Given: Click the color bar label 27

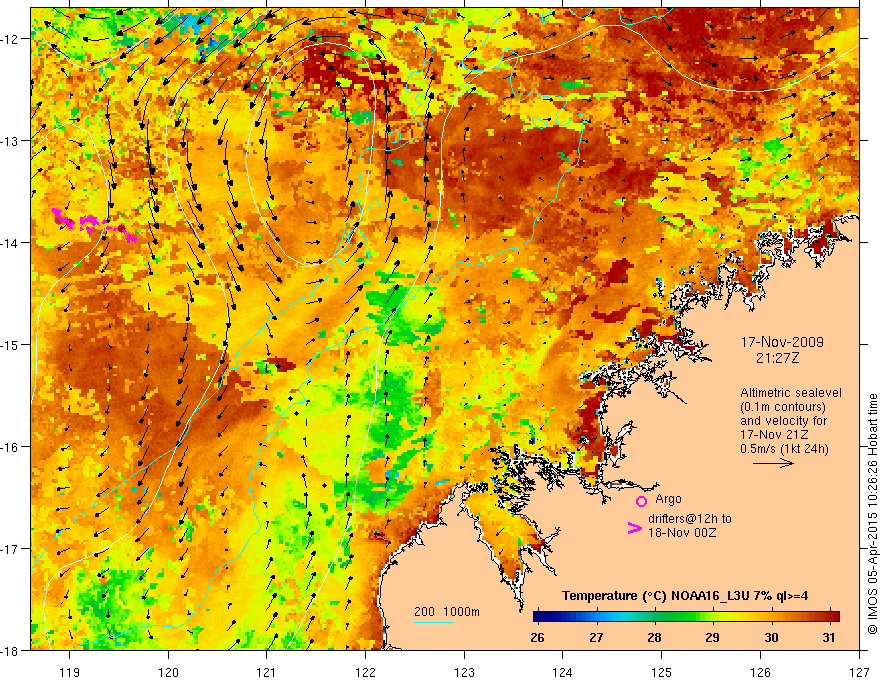Looking at the screenshot, I should click(x=596, y=638).
